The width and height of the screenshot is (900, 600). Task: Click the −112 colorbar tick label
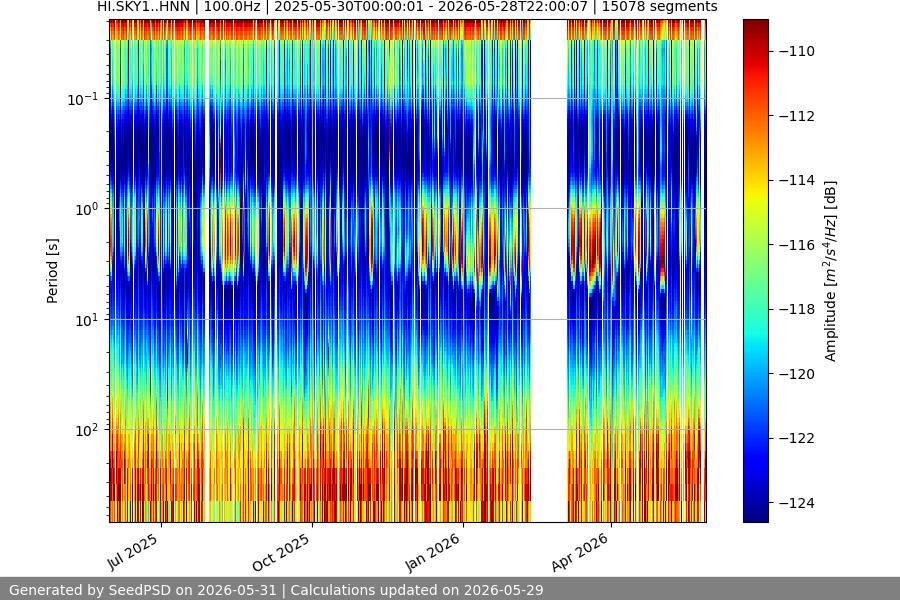pyautogui.click(x=797, y=116)
